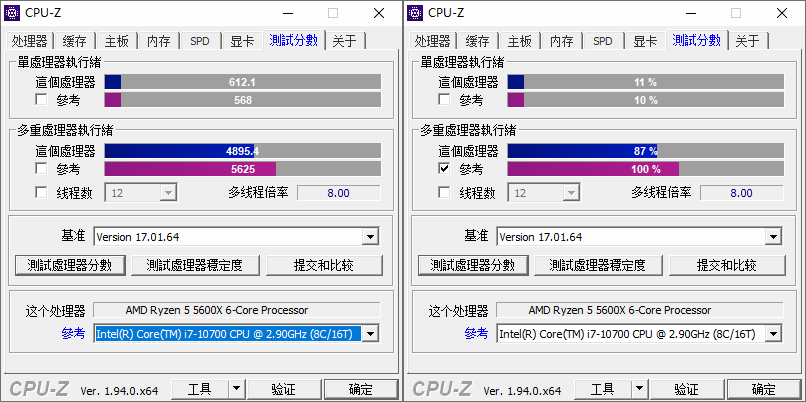Open 关于 tab in right window
The image size is (806, 402).
748,41
